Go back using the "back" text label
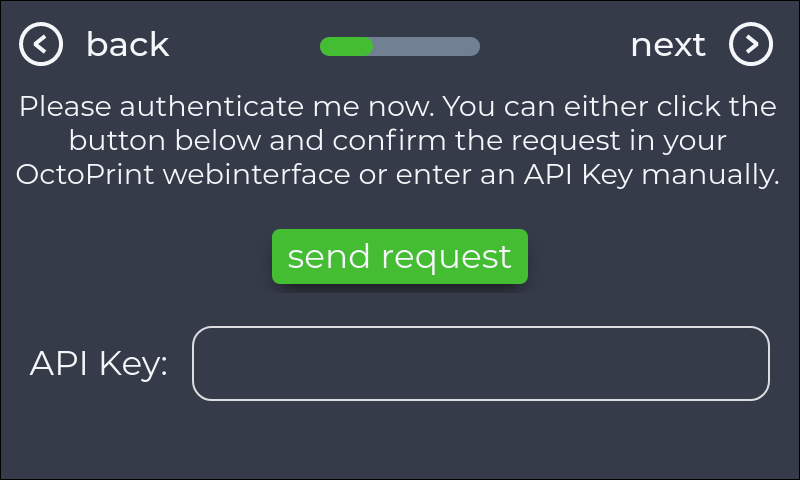The height and width of the screenshot is (480, 800). (127, 45)
